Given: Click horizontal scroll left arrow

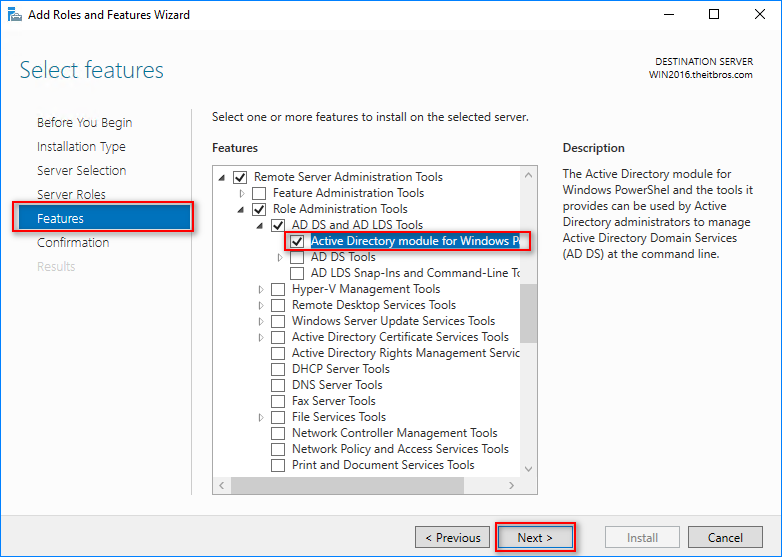Looking at the screenshot, I should [x=221, y=485].
